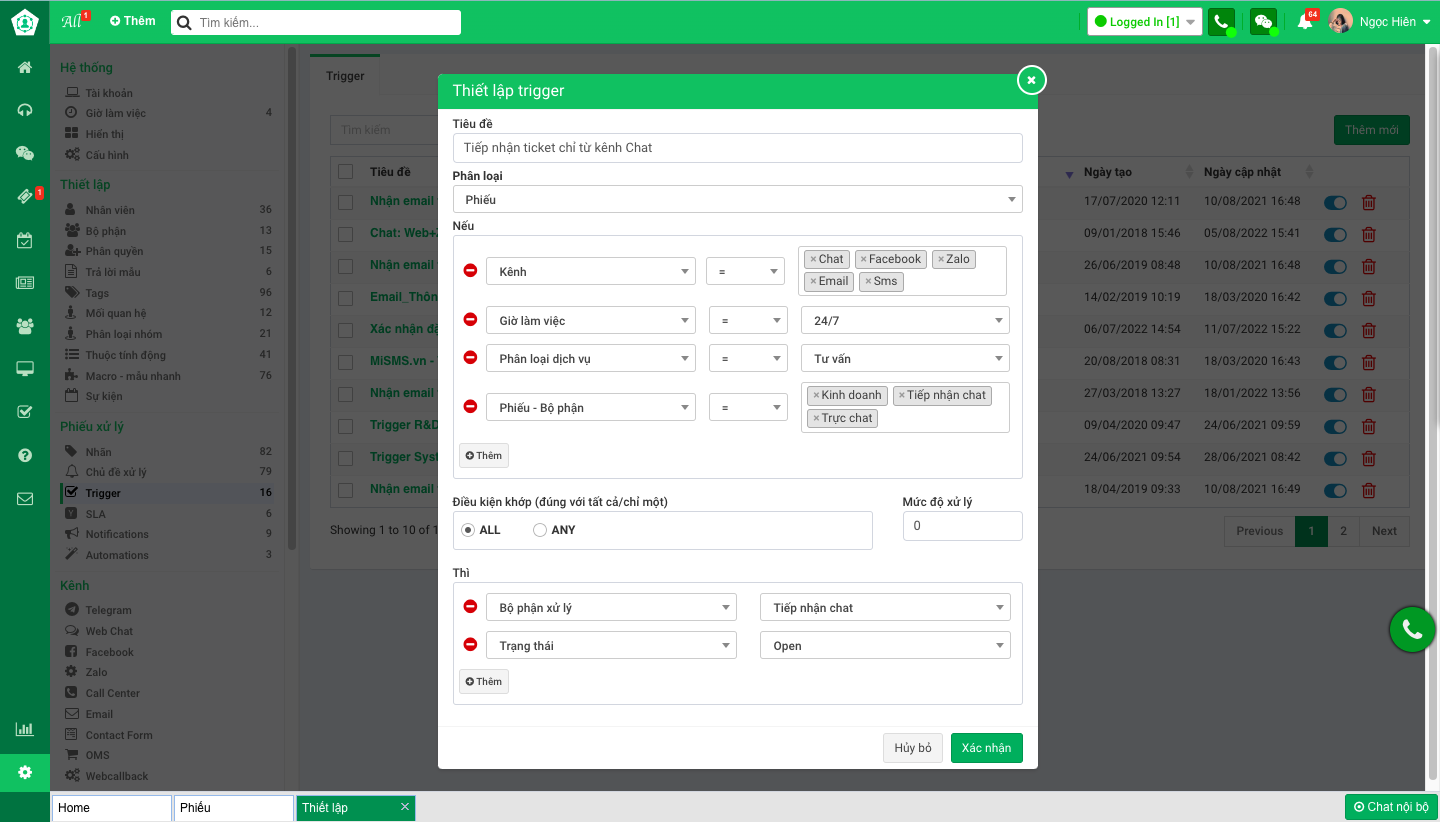The height and width of the screenshot is (822, 1440).
Task: Click the green phone call icon in top bar
Action: (1220, 22)
